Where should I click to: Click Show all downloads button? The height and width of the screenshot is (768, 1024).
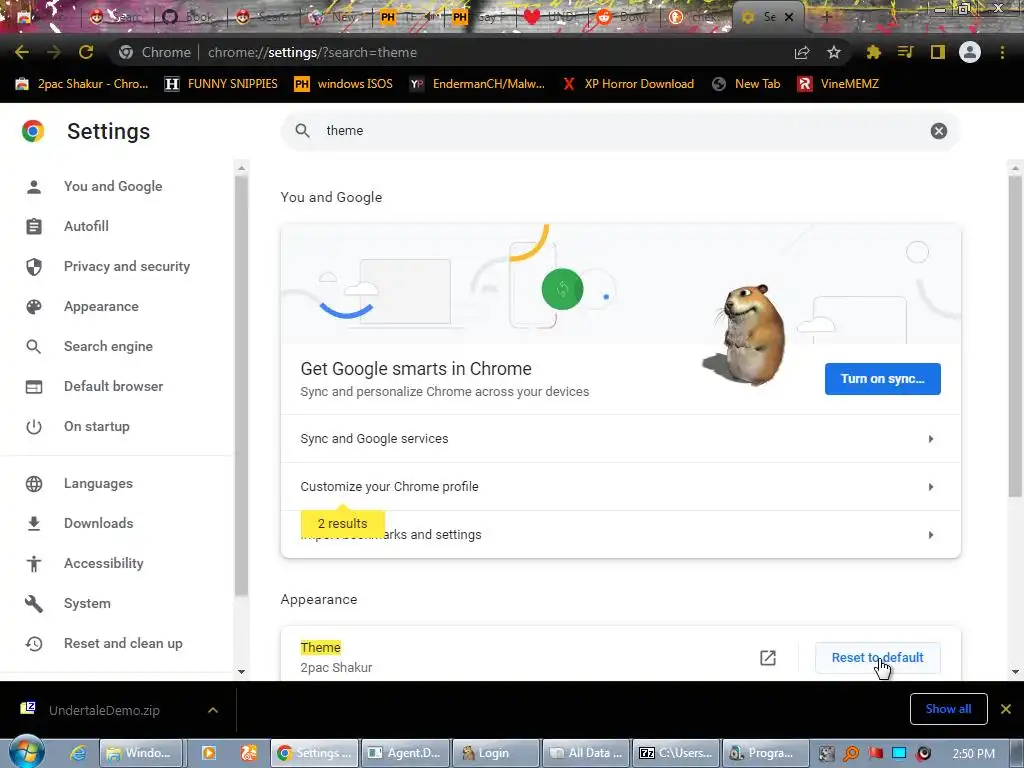tap(948, 709)
